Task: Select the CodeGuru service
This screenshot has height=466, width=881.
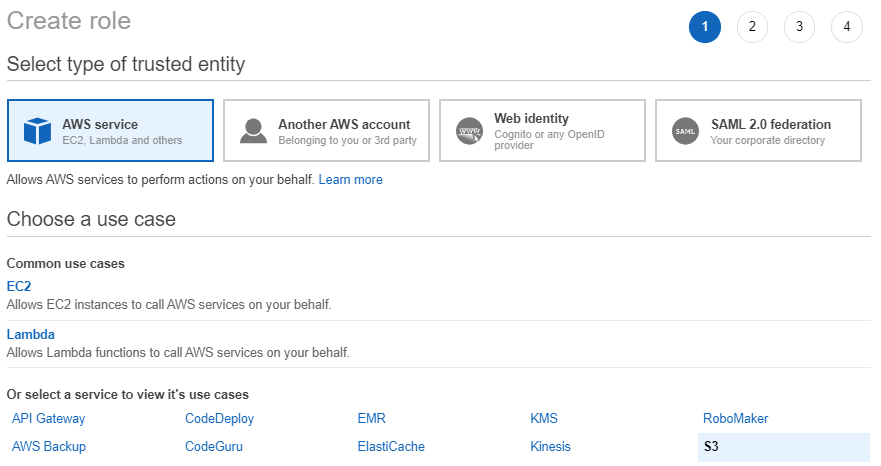Action: pos(214,446)
